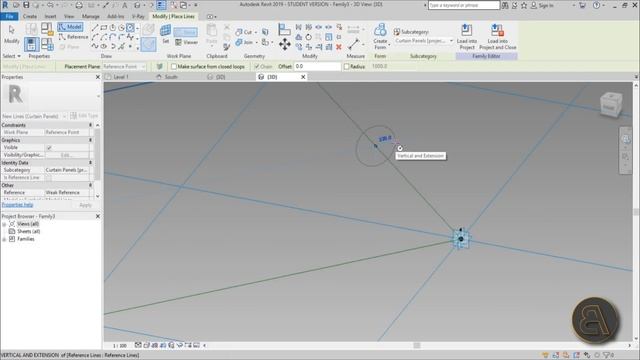The width and height of the screenshot is (640, 360).
Task: Click Load into Project and Close
Action: click(x=498, y=37)
